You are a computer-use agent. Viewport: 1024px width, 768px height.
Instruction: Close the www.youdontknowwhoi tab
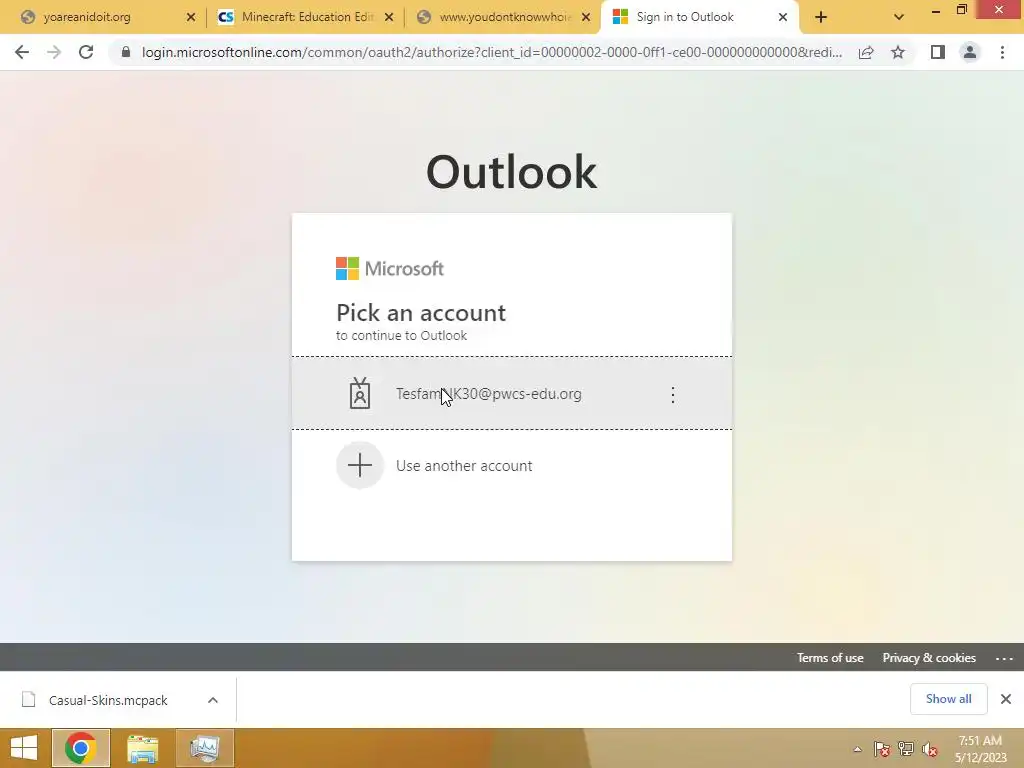coord(586,18)
